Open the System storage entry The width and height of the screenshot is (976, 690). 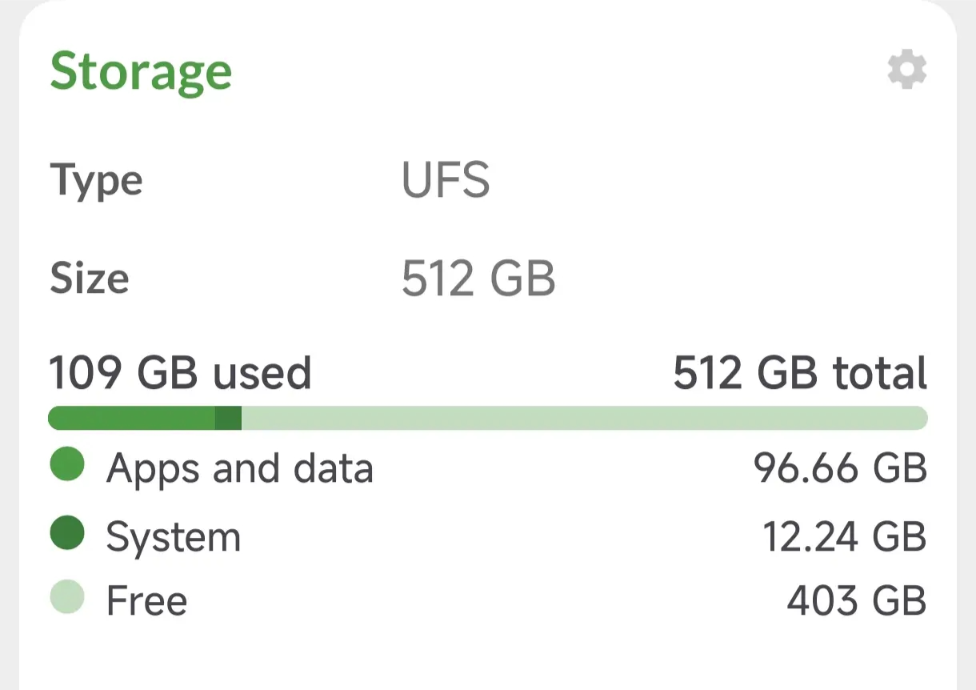pos(174,537)
